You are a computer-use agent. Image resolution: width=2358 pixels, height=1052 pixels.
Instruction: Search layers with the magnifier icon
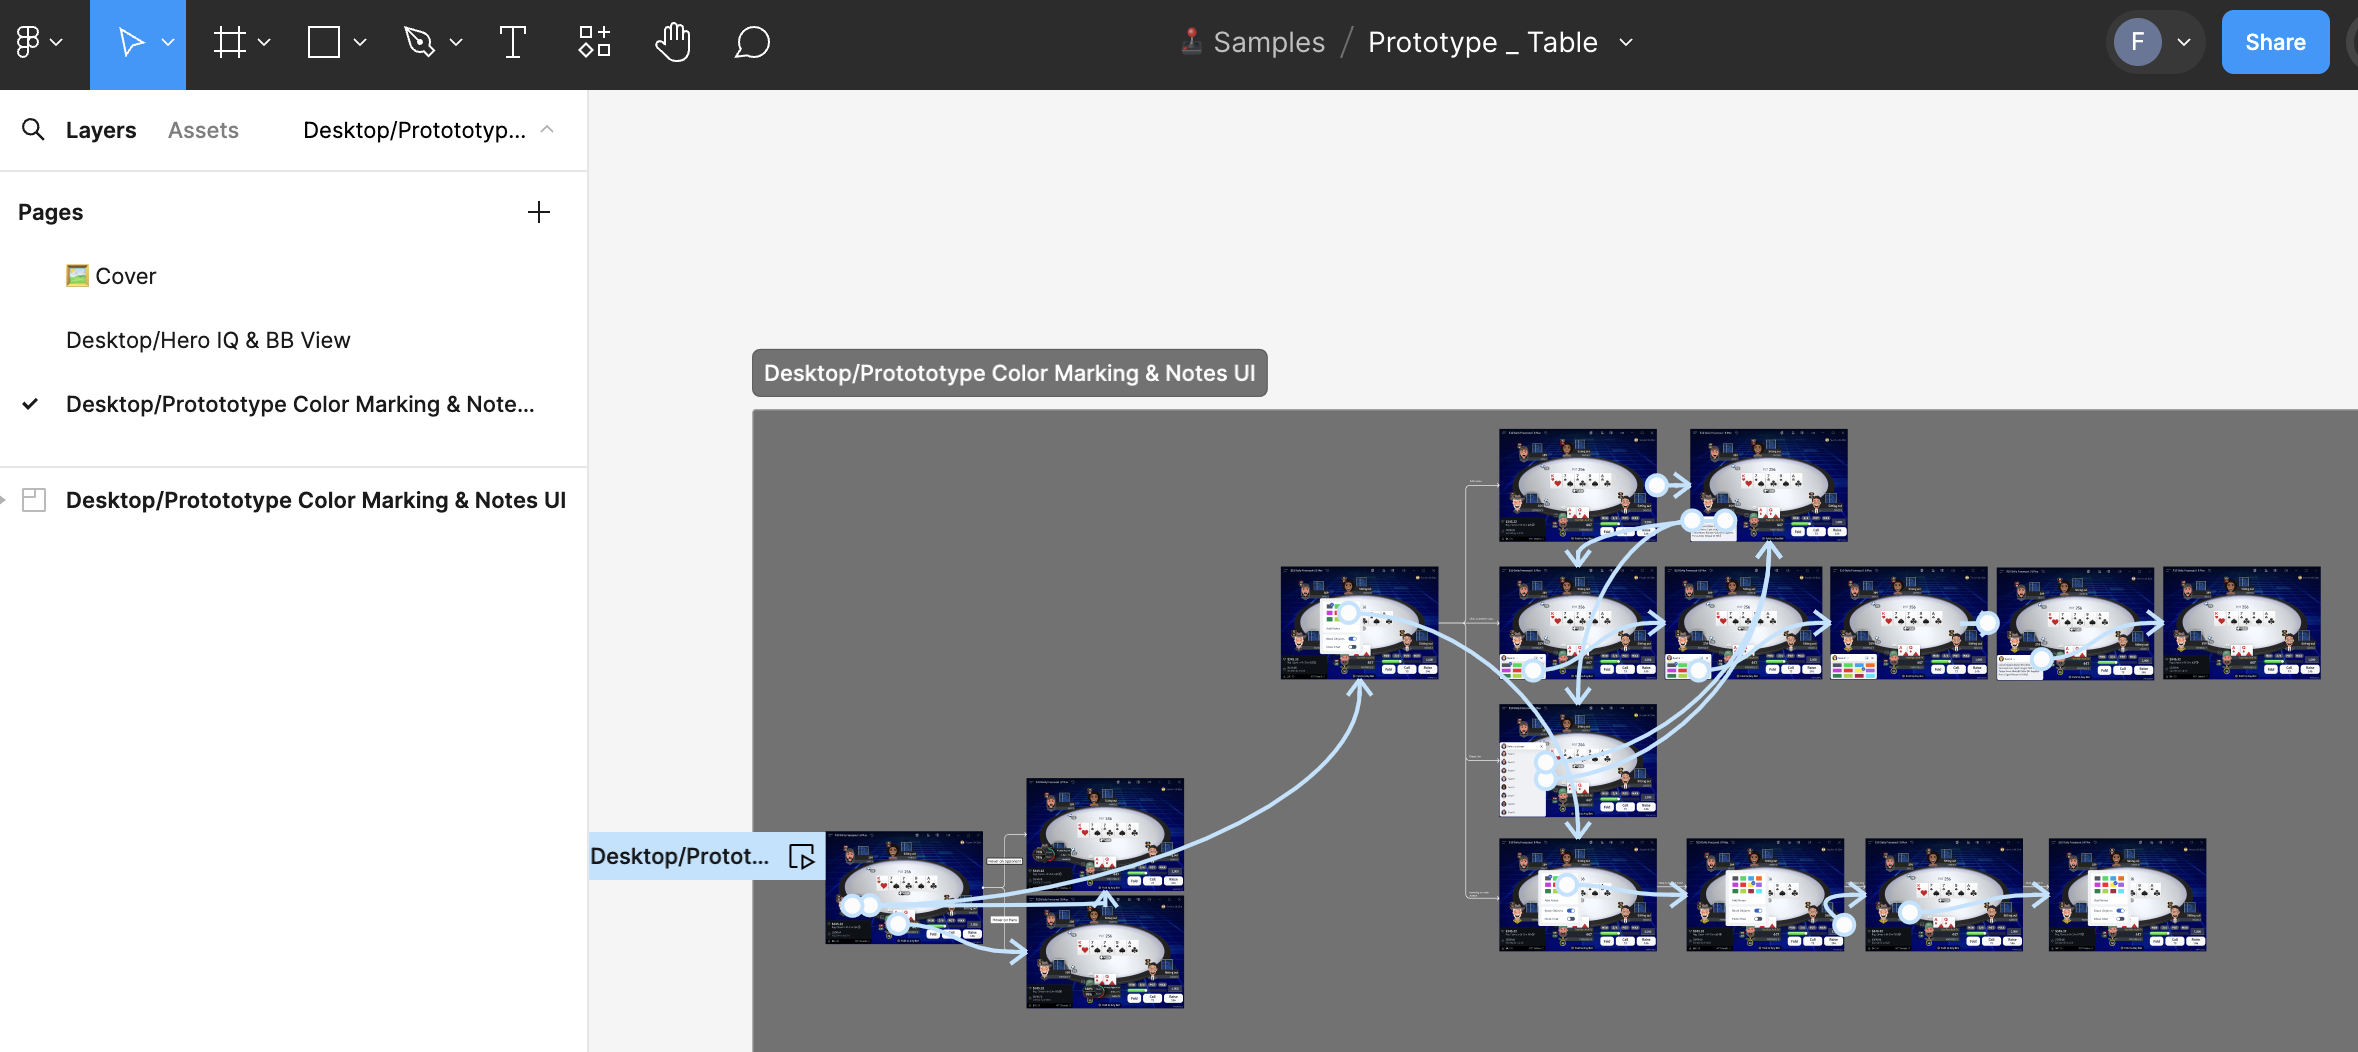(x=33, y=130)
